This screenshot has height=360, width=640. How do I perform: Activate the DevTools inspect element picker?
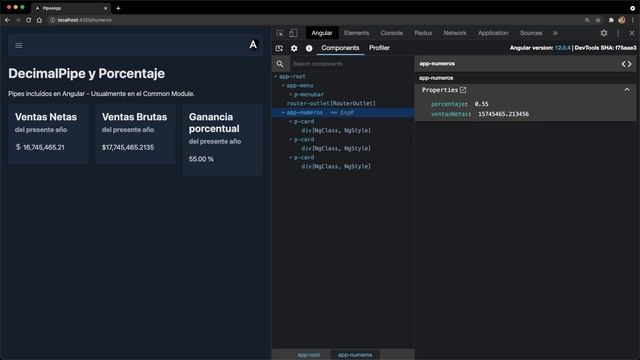pyautogui.click(x=280, y=33)
